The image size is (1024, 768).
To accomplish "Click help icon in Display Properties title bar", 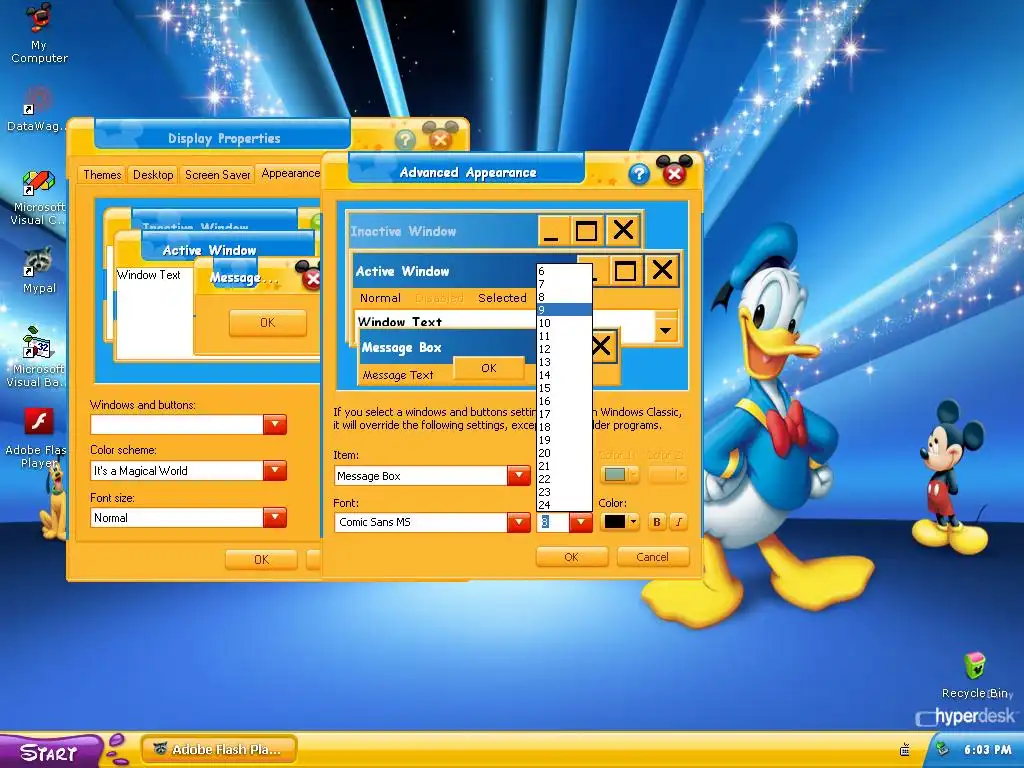I will click(x=405, y=139).
